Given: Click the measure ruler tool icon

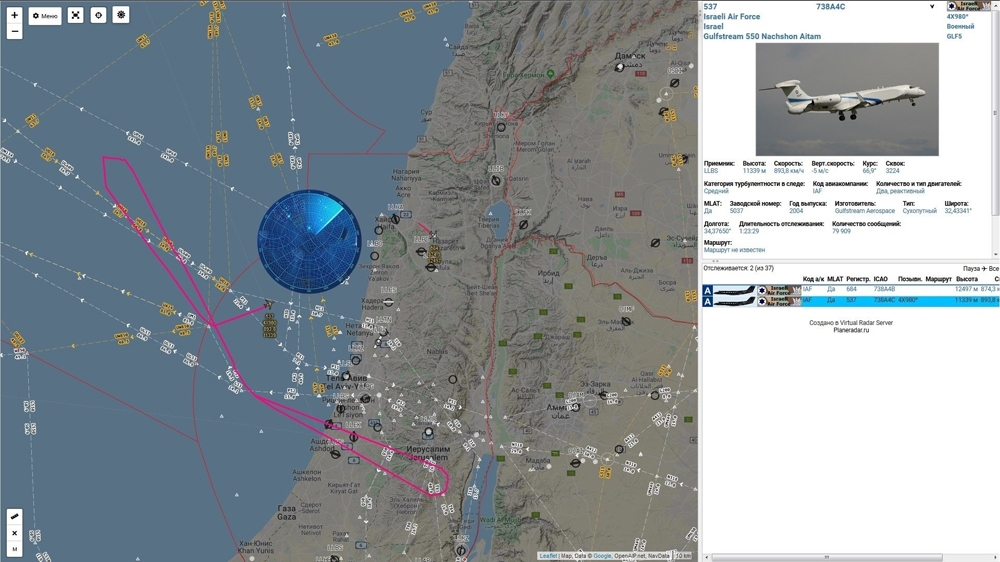Looking at the screenshot, I should [14, 517].
